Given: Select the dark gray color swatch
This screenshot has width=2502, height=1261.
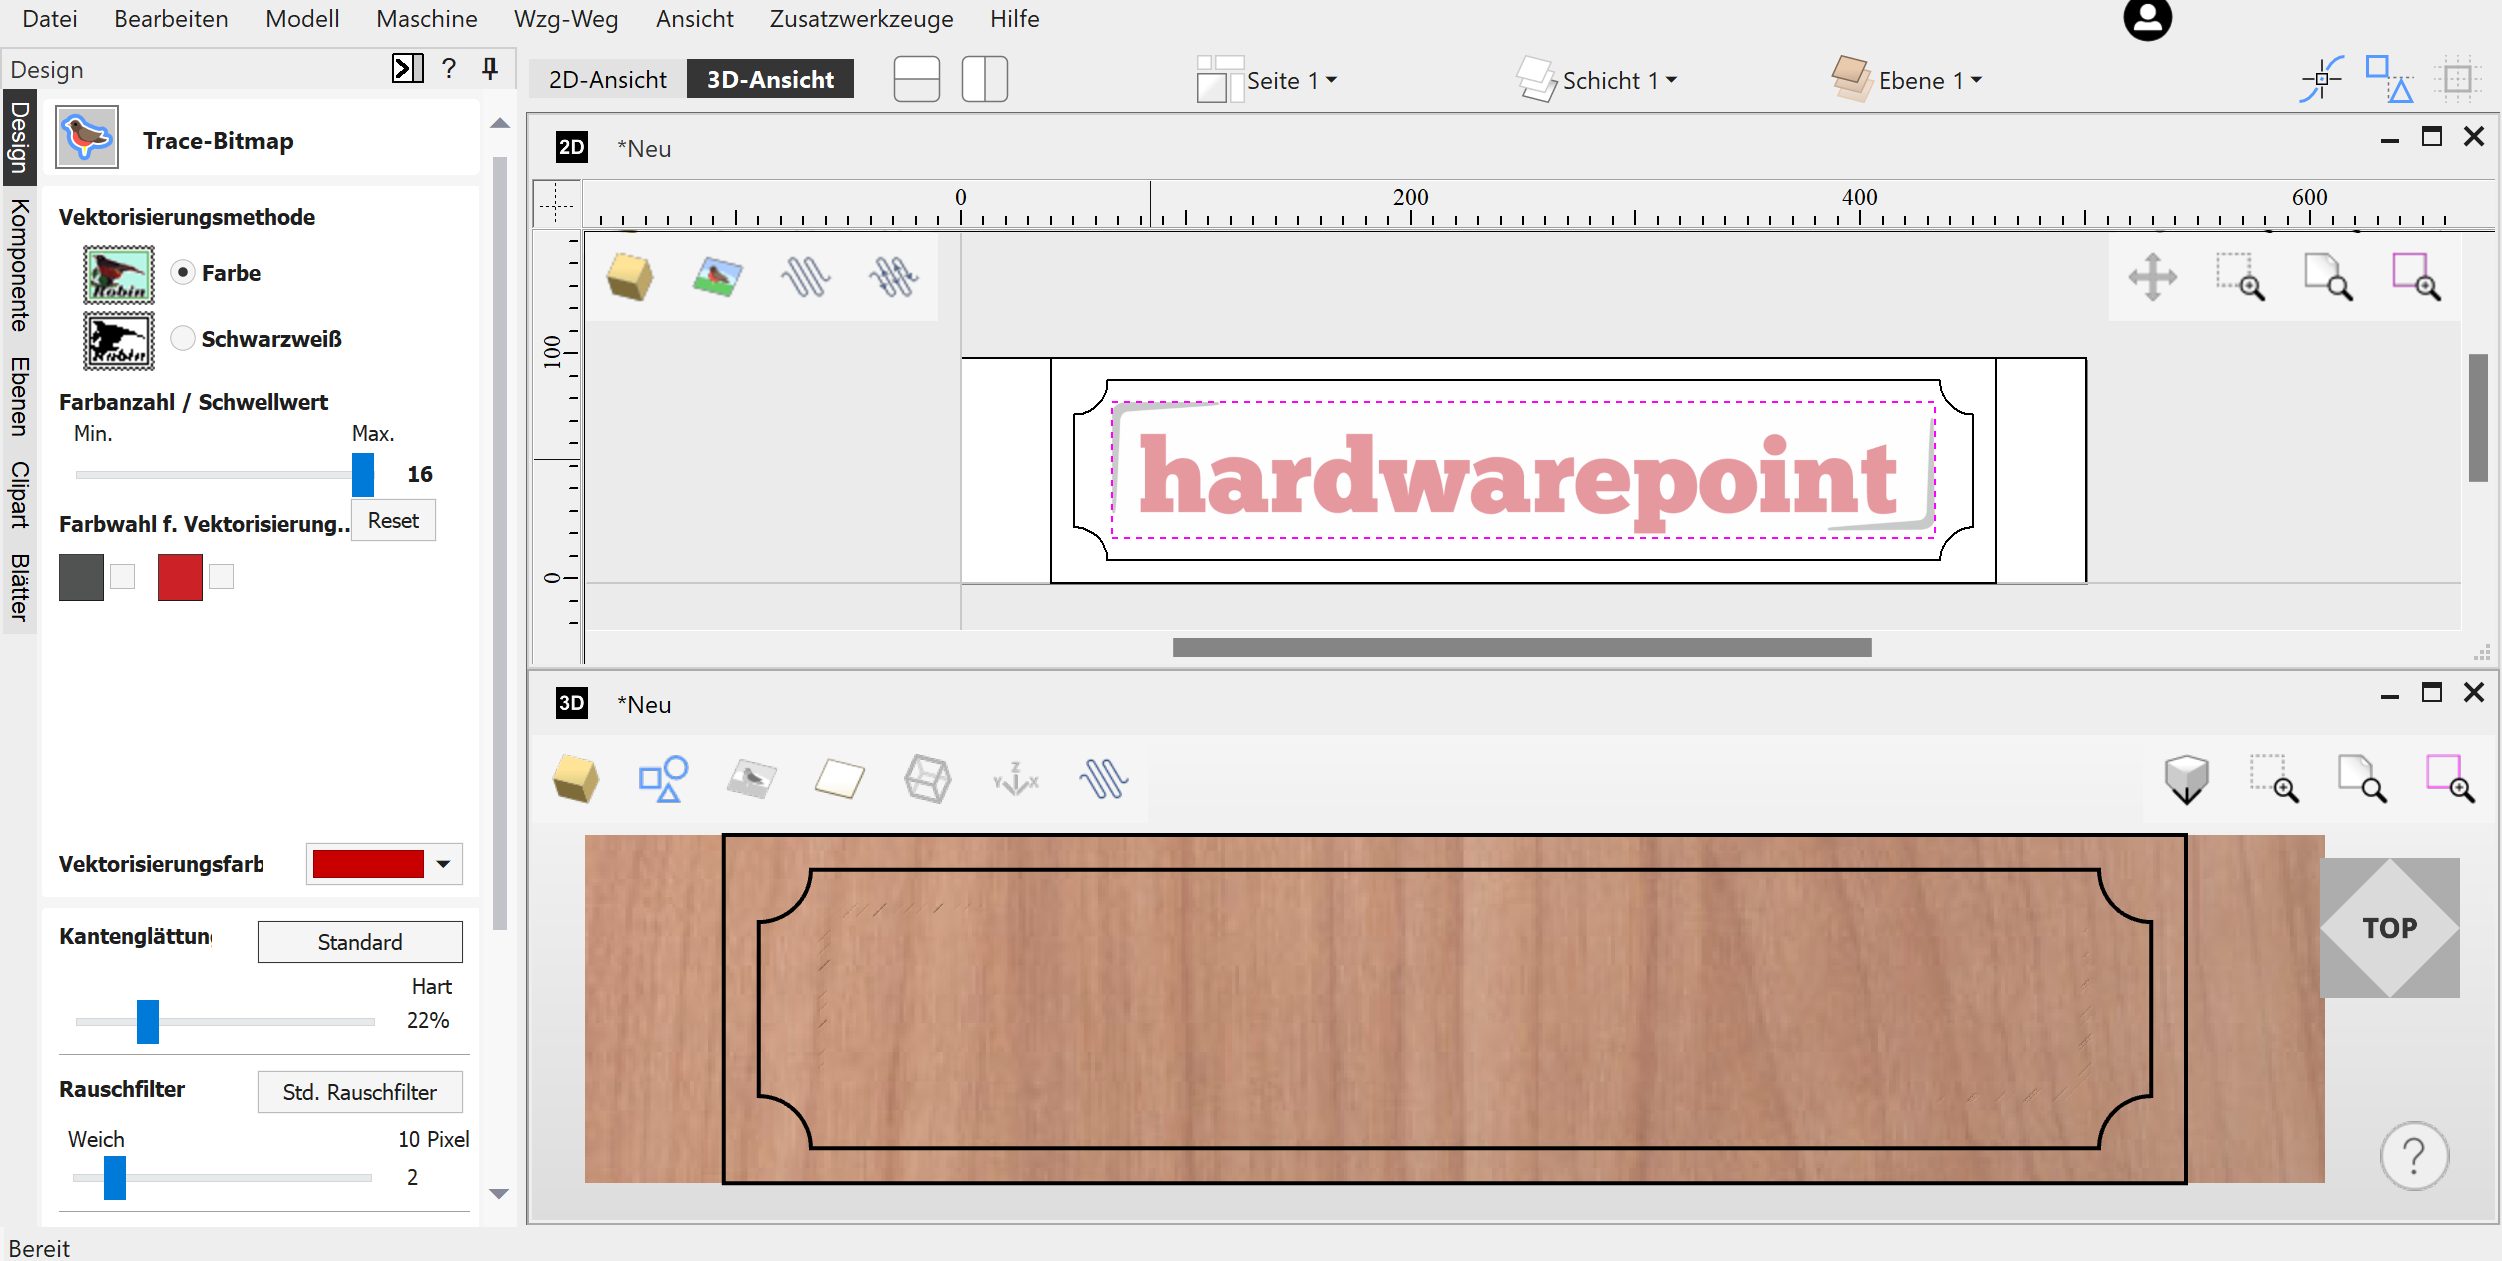Looking at the screenshot, I should (81, 577).
